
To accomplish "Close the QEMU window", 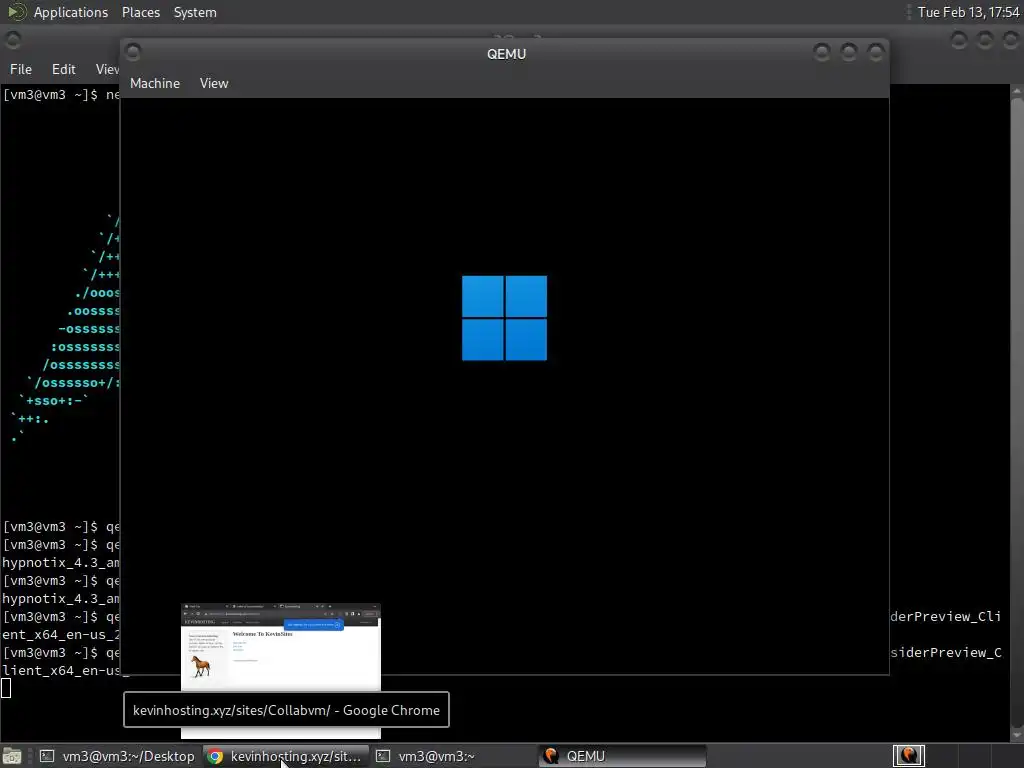I will 875,52.
